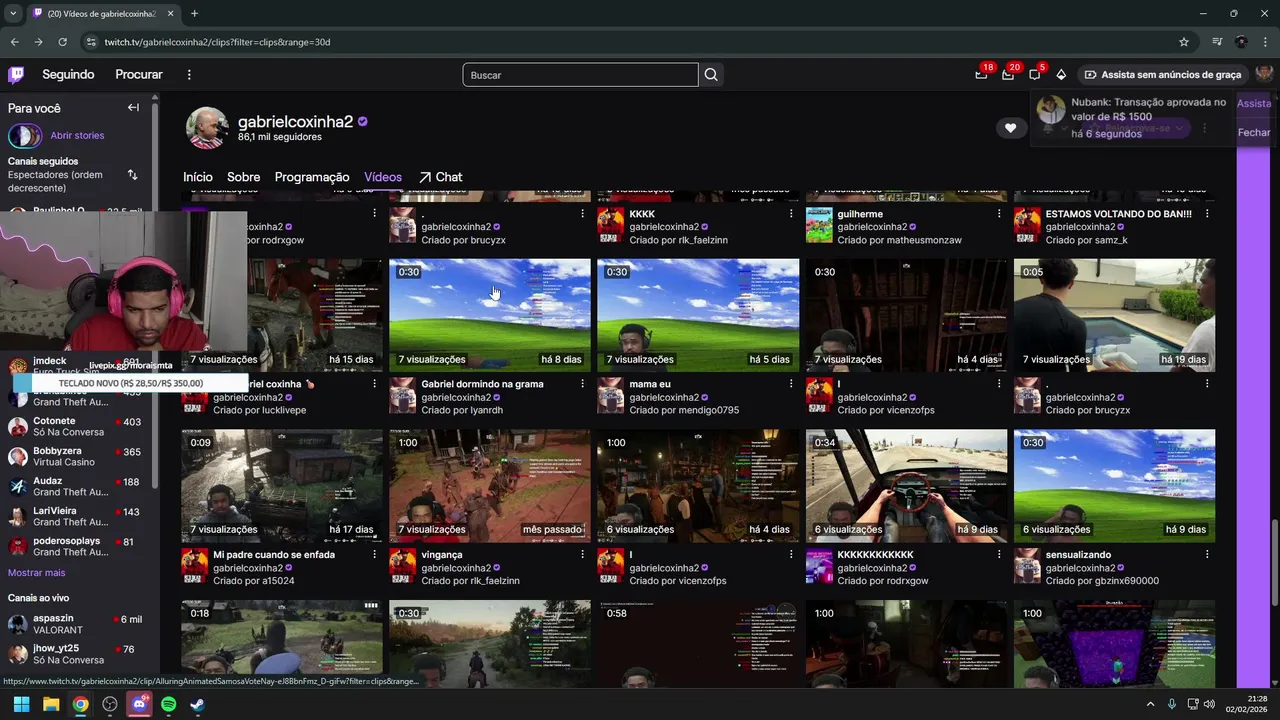Viewport: 1280px width, 720px height.
Task: Open Cotonete channel in sidebar
Action: 75,427
